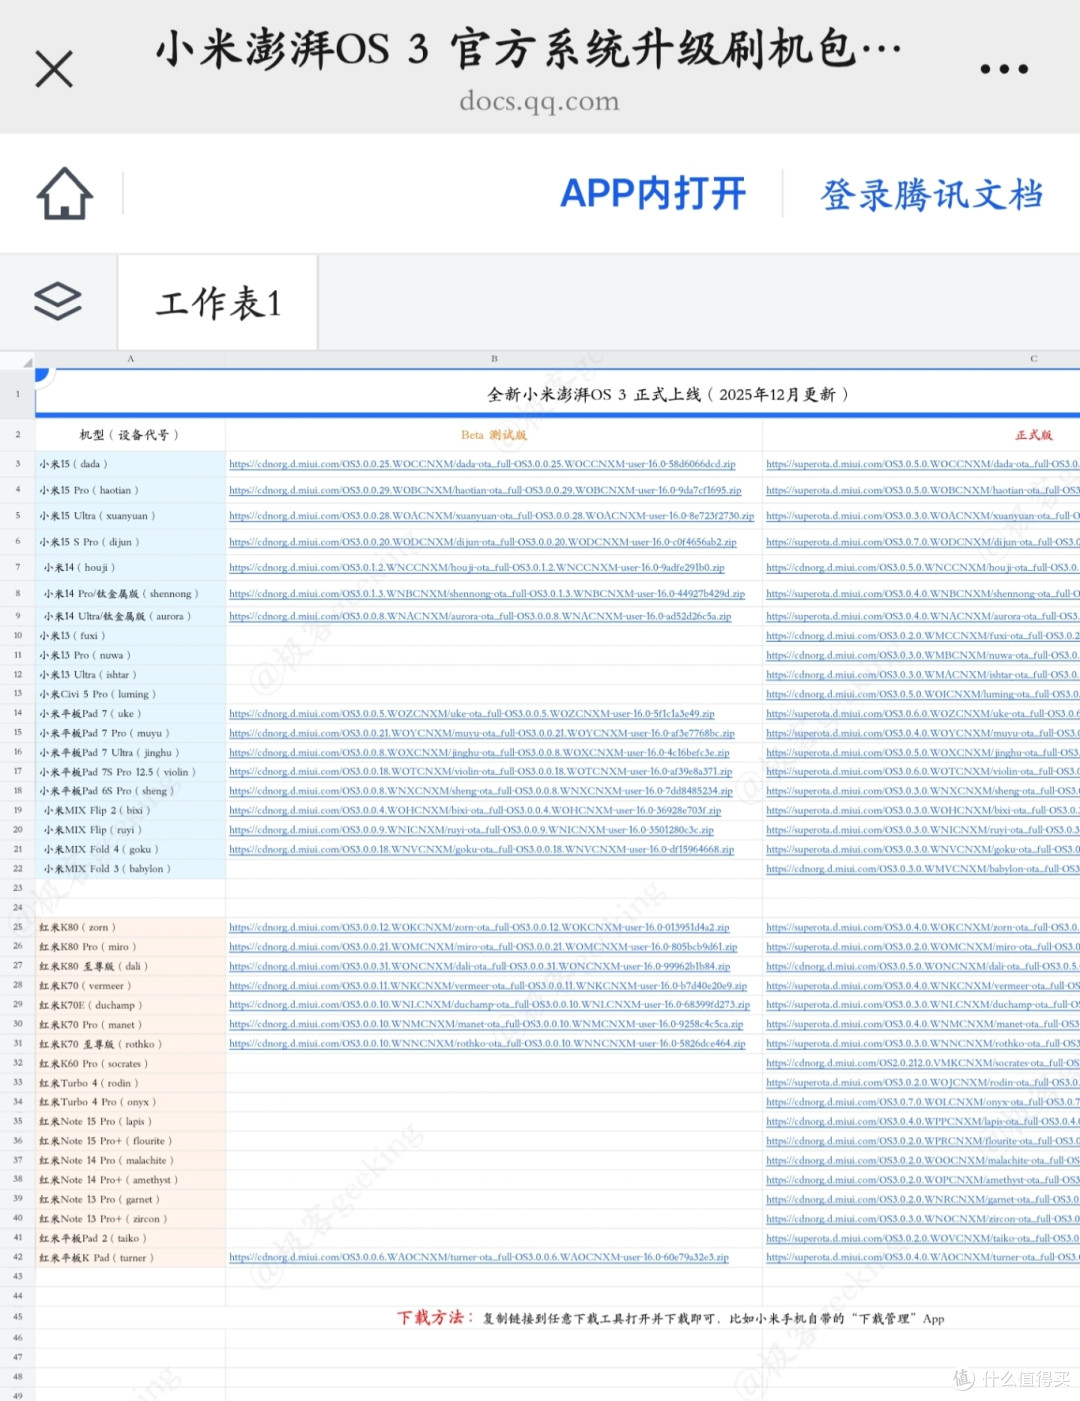The image size is (1080, 1401).
Task: Select the cell 小米Civi 5 Pro (luming)
Action: (x=130, y=694)
